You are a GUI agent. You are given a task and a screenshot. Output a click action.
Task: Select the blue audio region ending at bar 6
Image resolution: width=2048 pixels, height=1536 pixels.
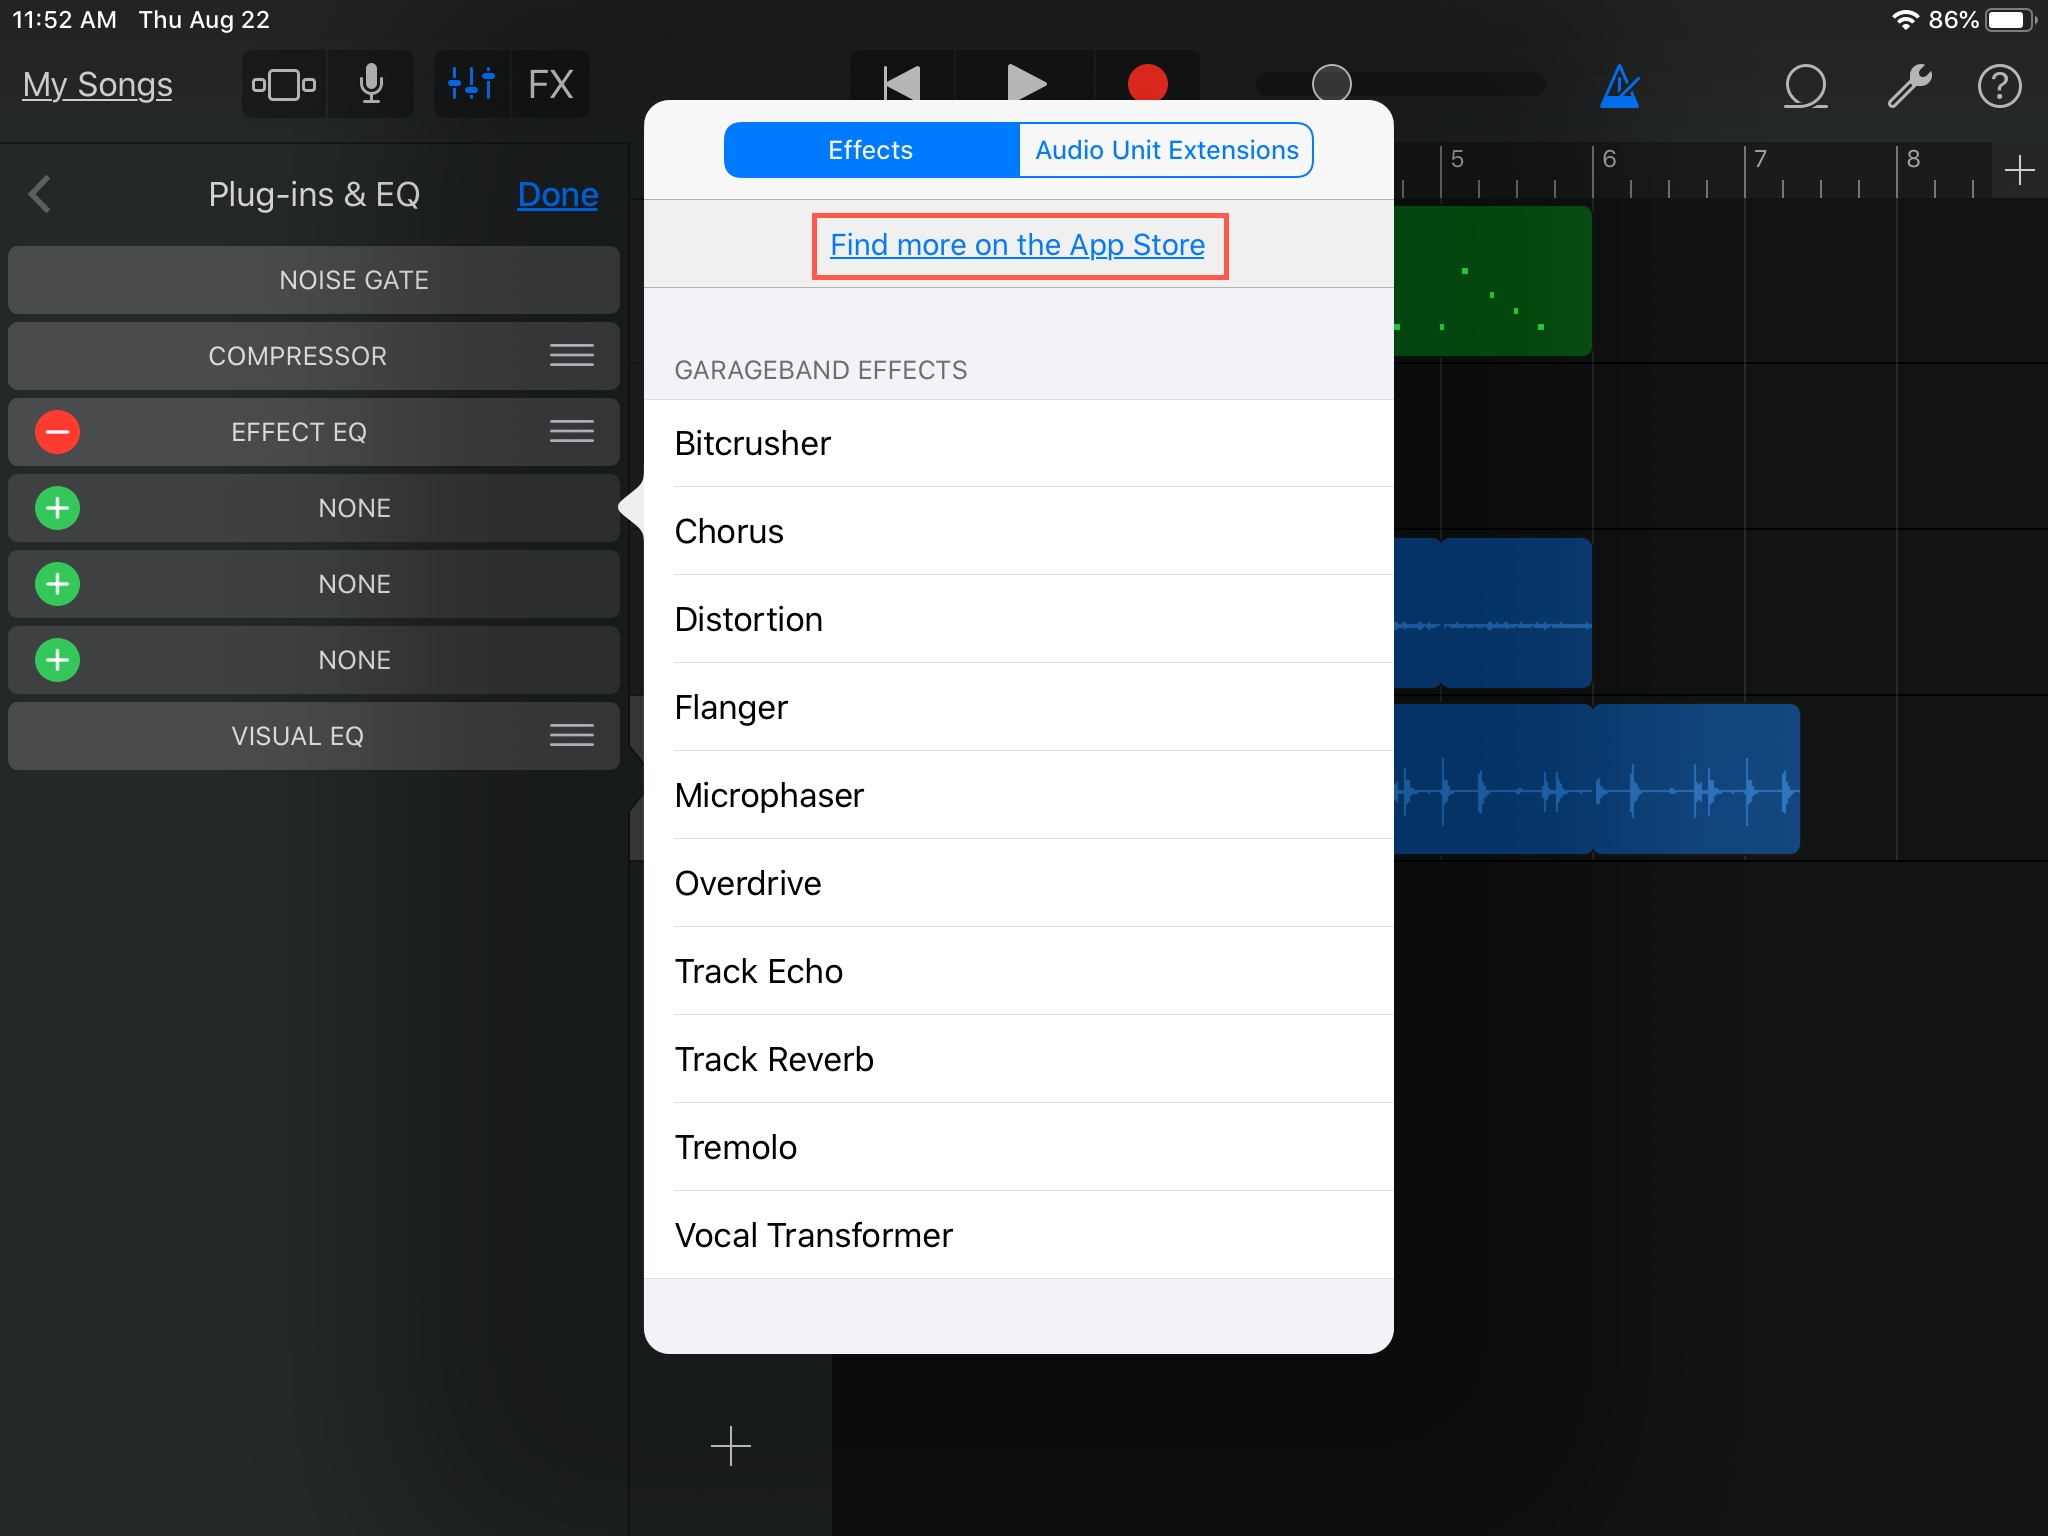[1516, 613]
